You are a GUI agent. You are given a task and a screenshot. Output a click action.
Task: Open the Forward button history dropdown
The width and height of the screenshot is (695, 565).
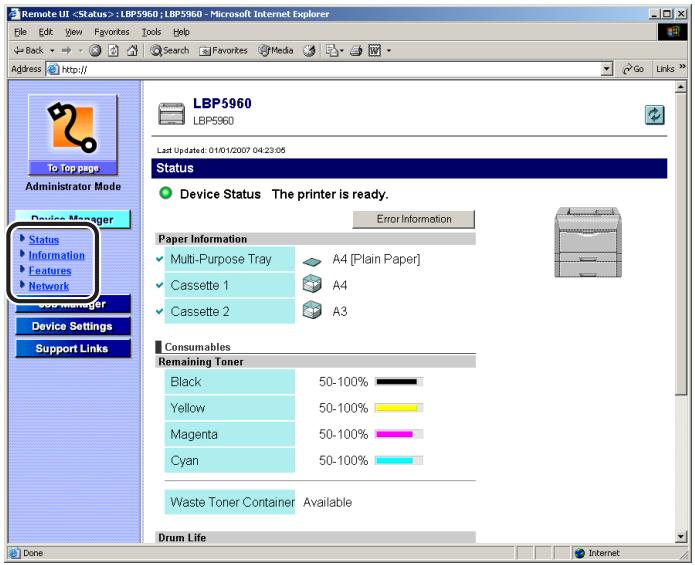(x=80, y=51)
